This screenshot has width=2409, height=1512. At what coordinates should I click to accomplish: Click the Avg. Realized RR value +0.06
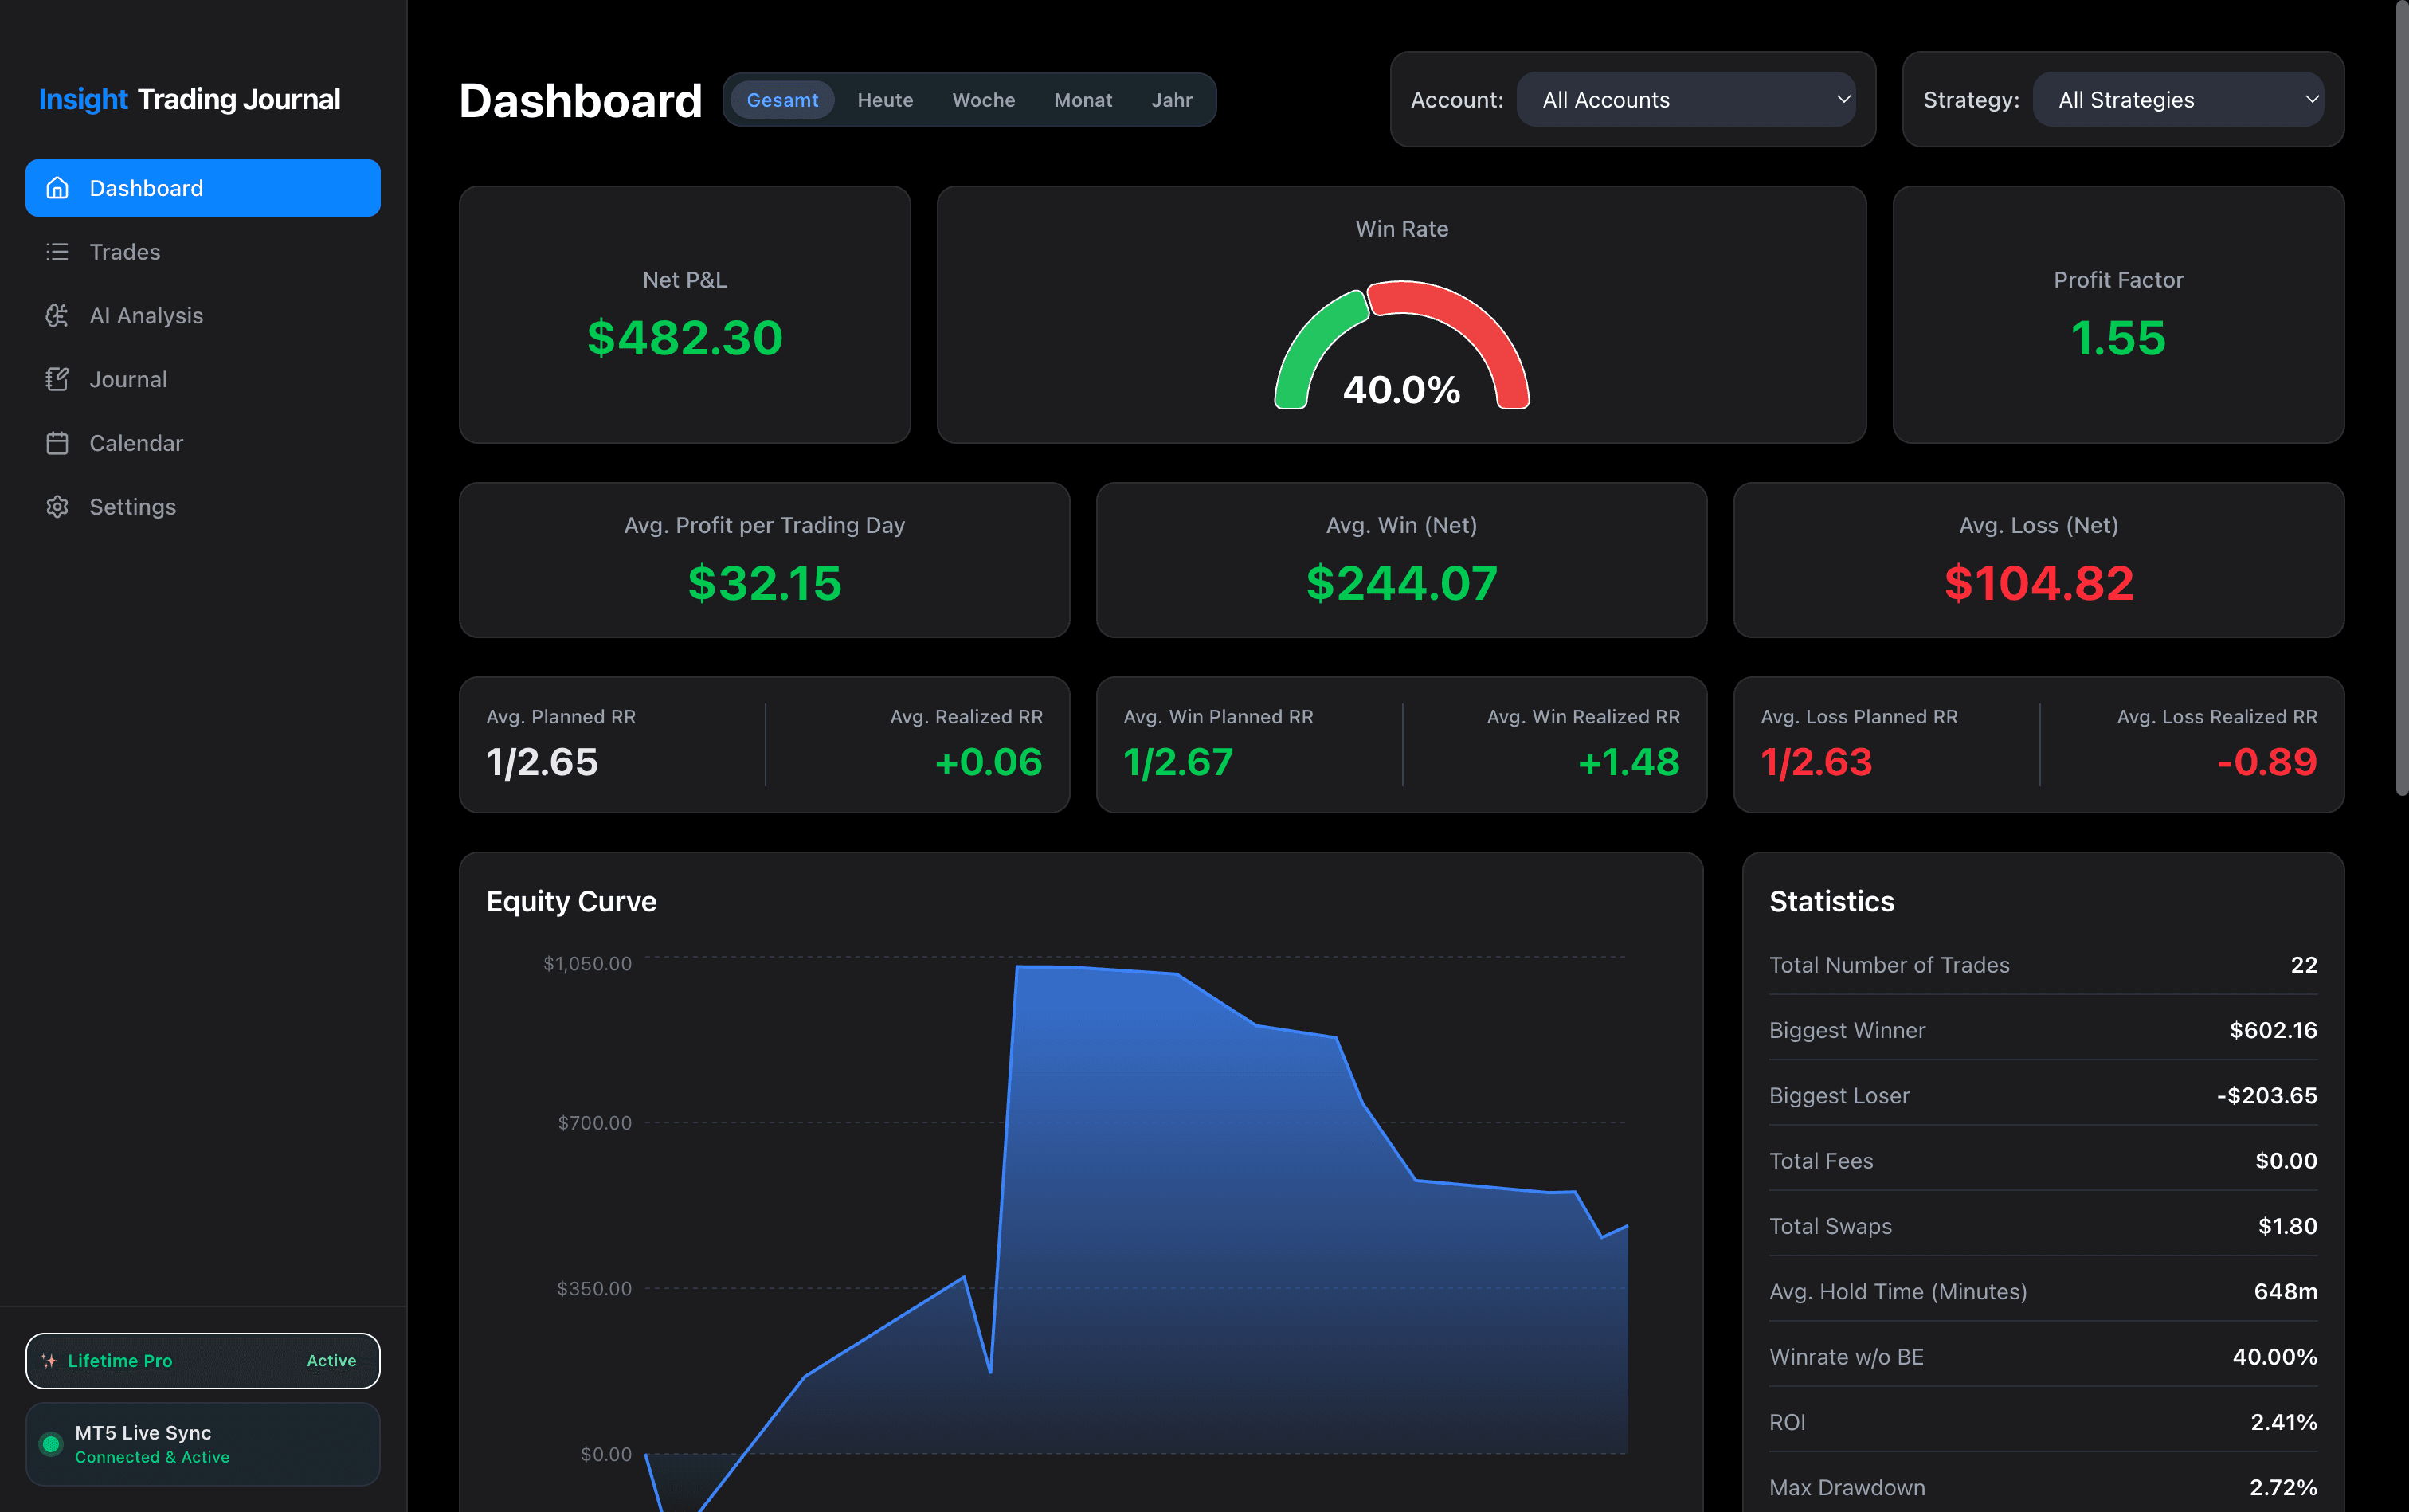(x=988, y=763)
